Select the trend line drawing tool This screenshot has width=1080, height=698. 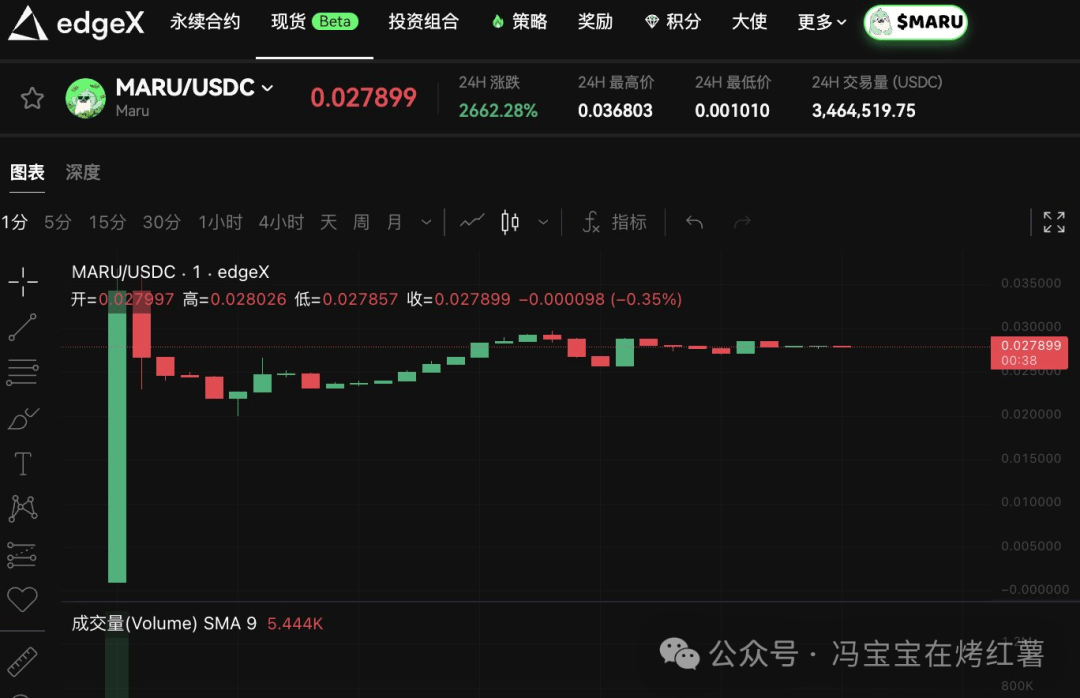23,327
